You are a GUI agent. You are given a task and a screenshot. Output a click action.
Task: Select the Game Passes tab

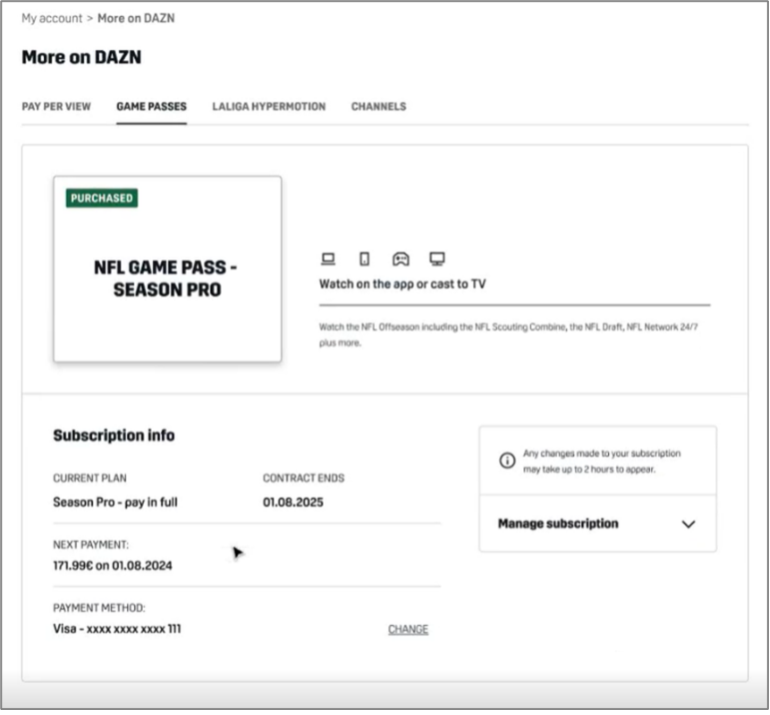(x=151, y=107)
